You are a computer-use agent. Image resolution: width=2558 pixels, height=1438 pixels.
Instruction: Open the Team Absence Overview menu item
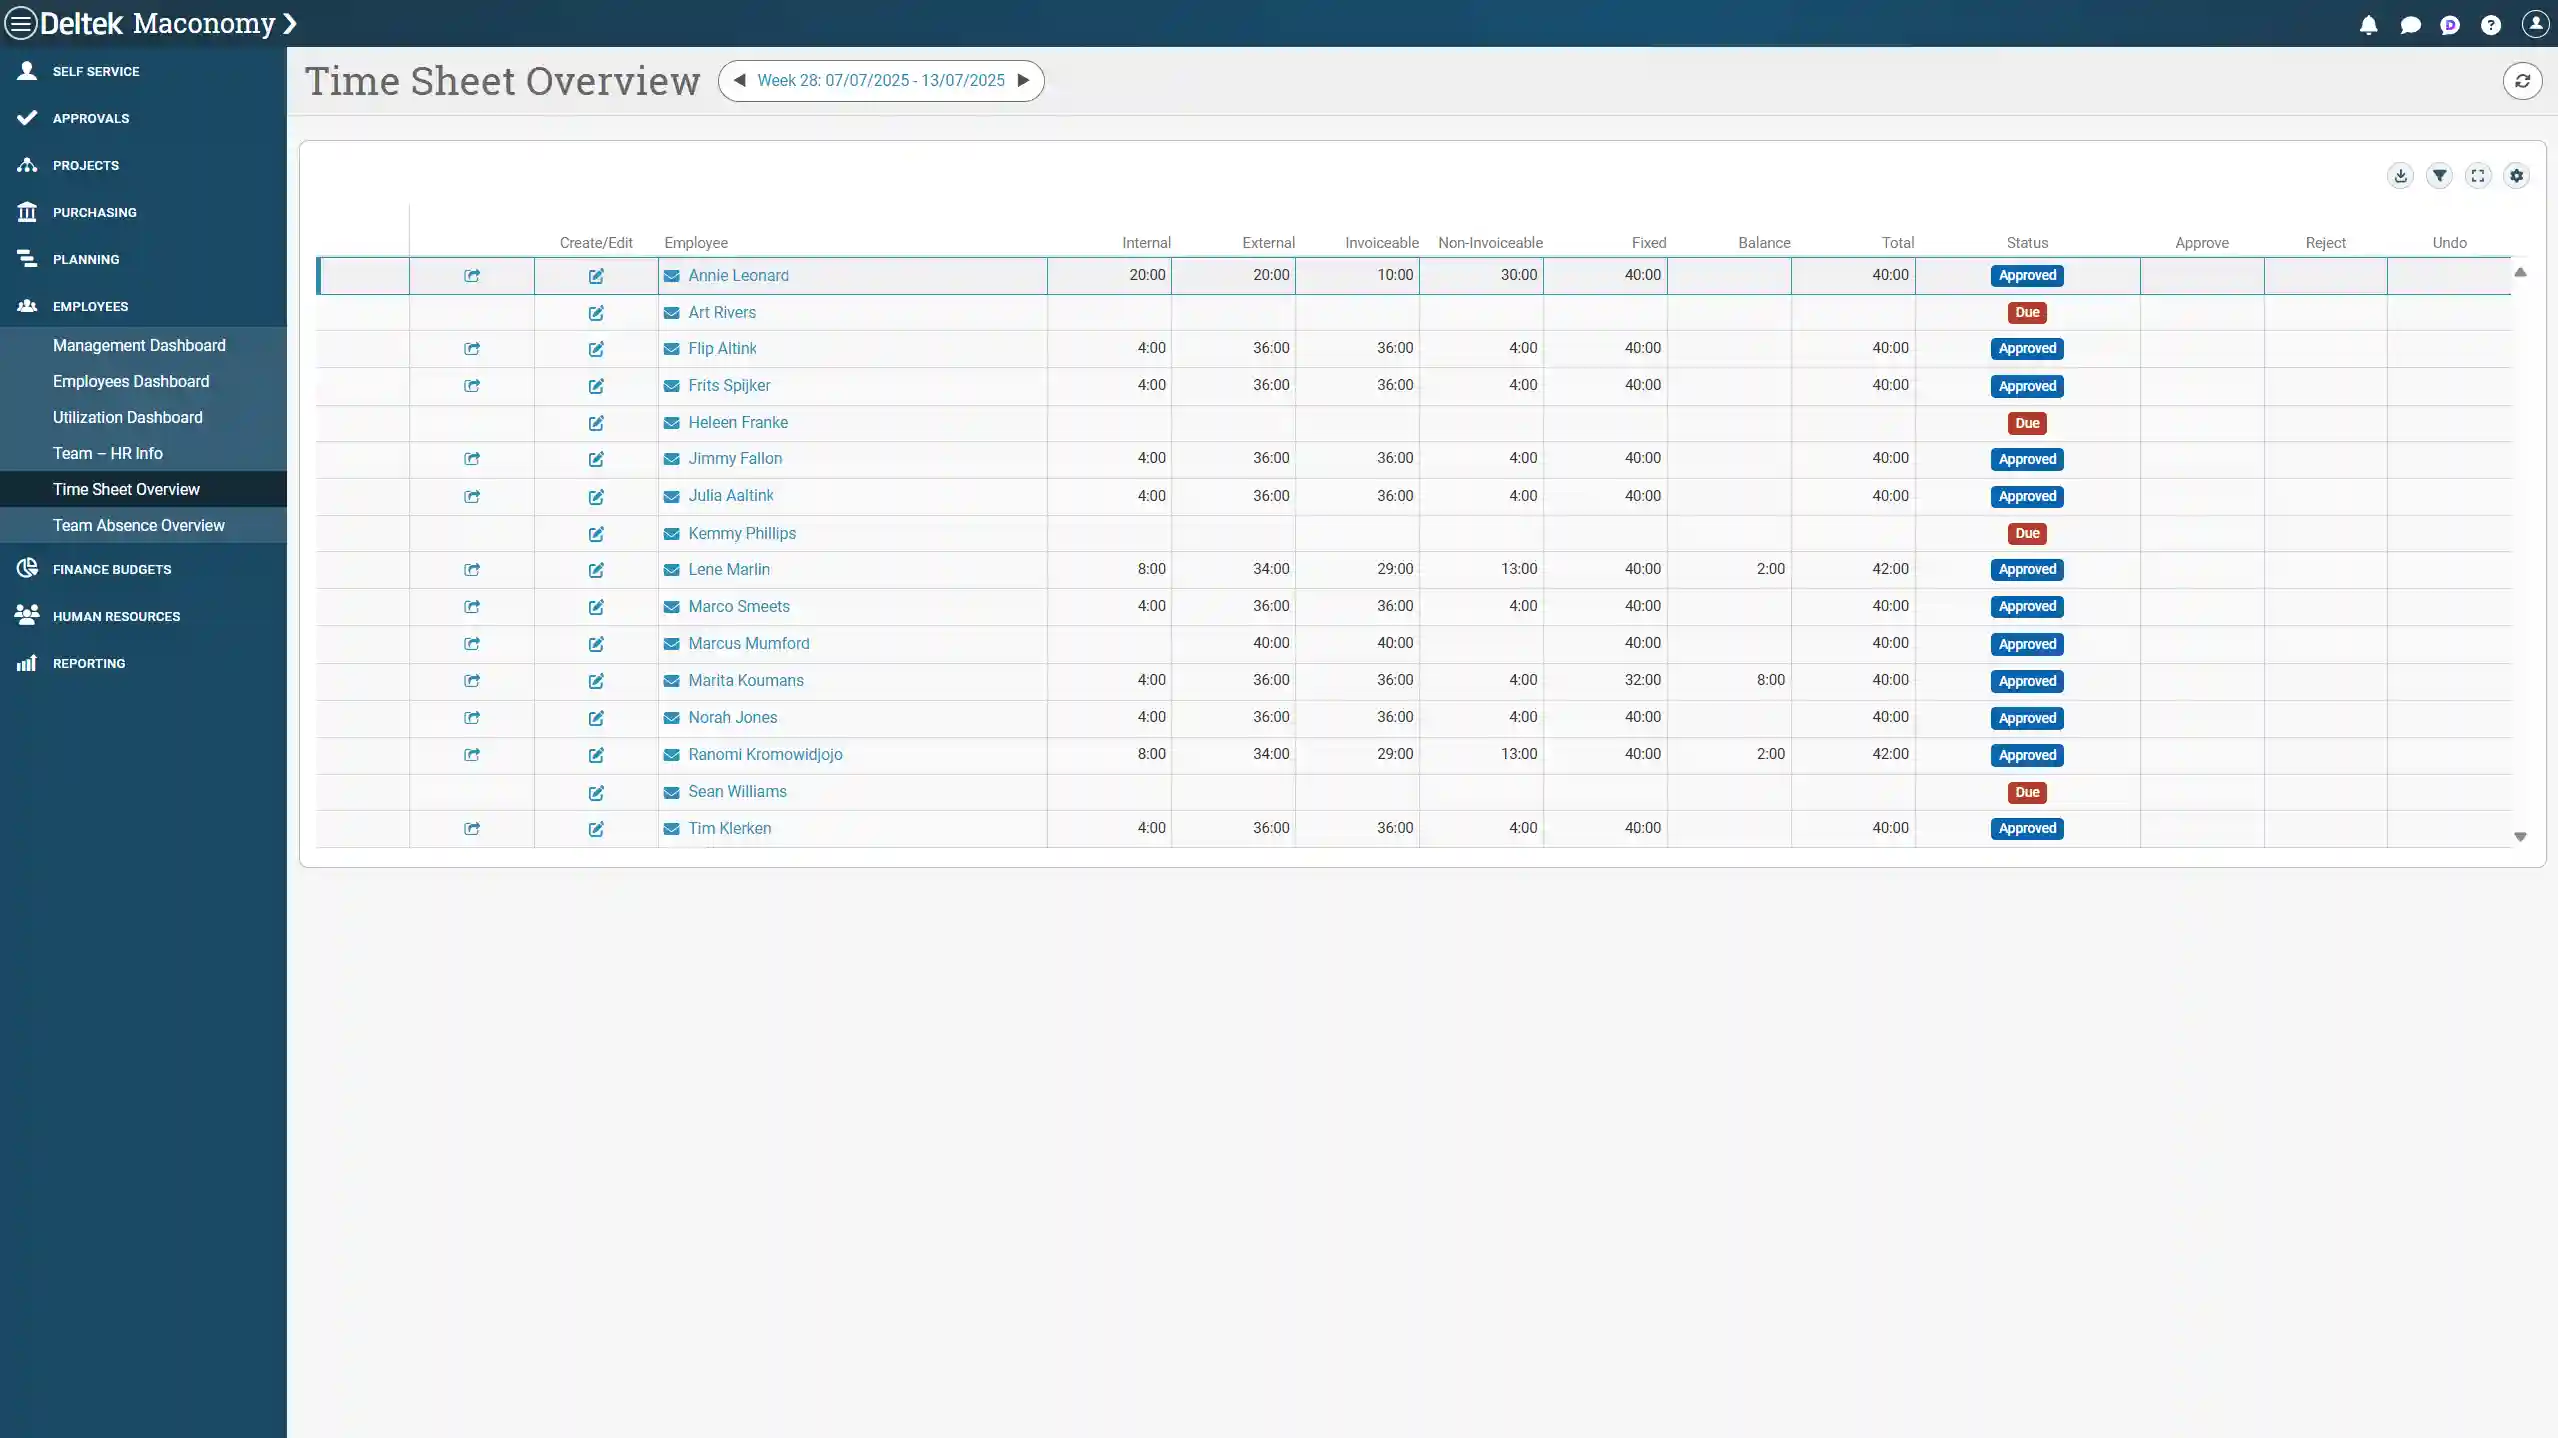point(139,525)
